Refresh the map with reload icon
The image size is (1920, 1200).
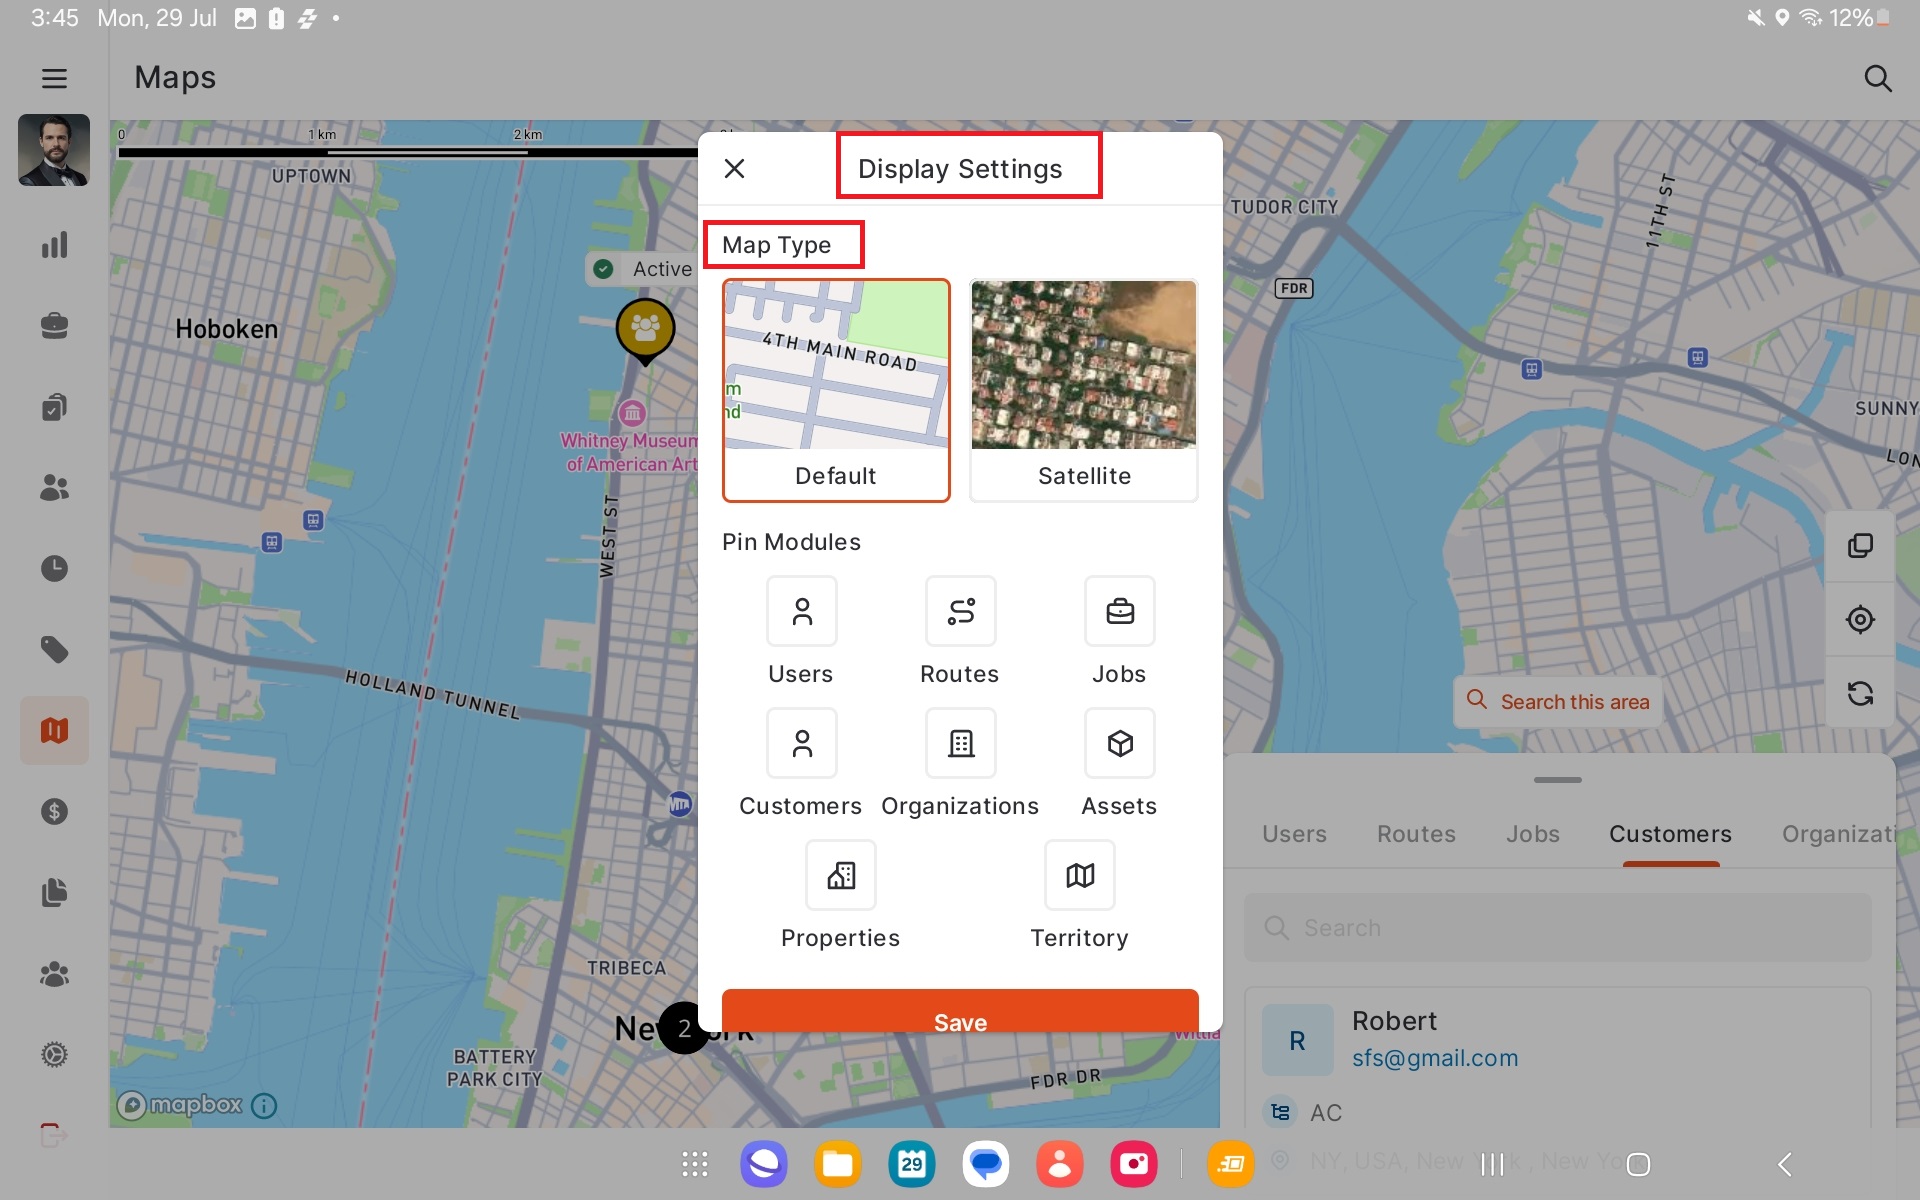tap(1859, 693)
